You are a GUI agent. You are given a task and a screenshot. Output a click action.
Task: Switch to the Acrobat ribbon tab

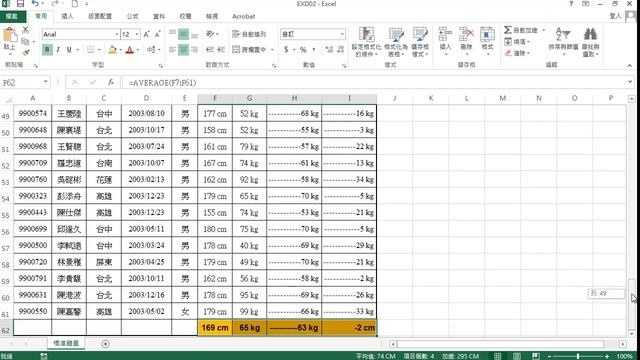pos(244,16)
